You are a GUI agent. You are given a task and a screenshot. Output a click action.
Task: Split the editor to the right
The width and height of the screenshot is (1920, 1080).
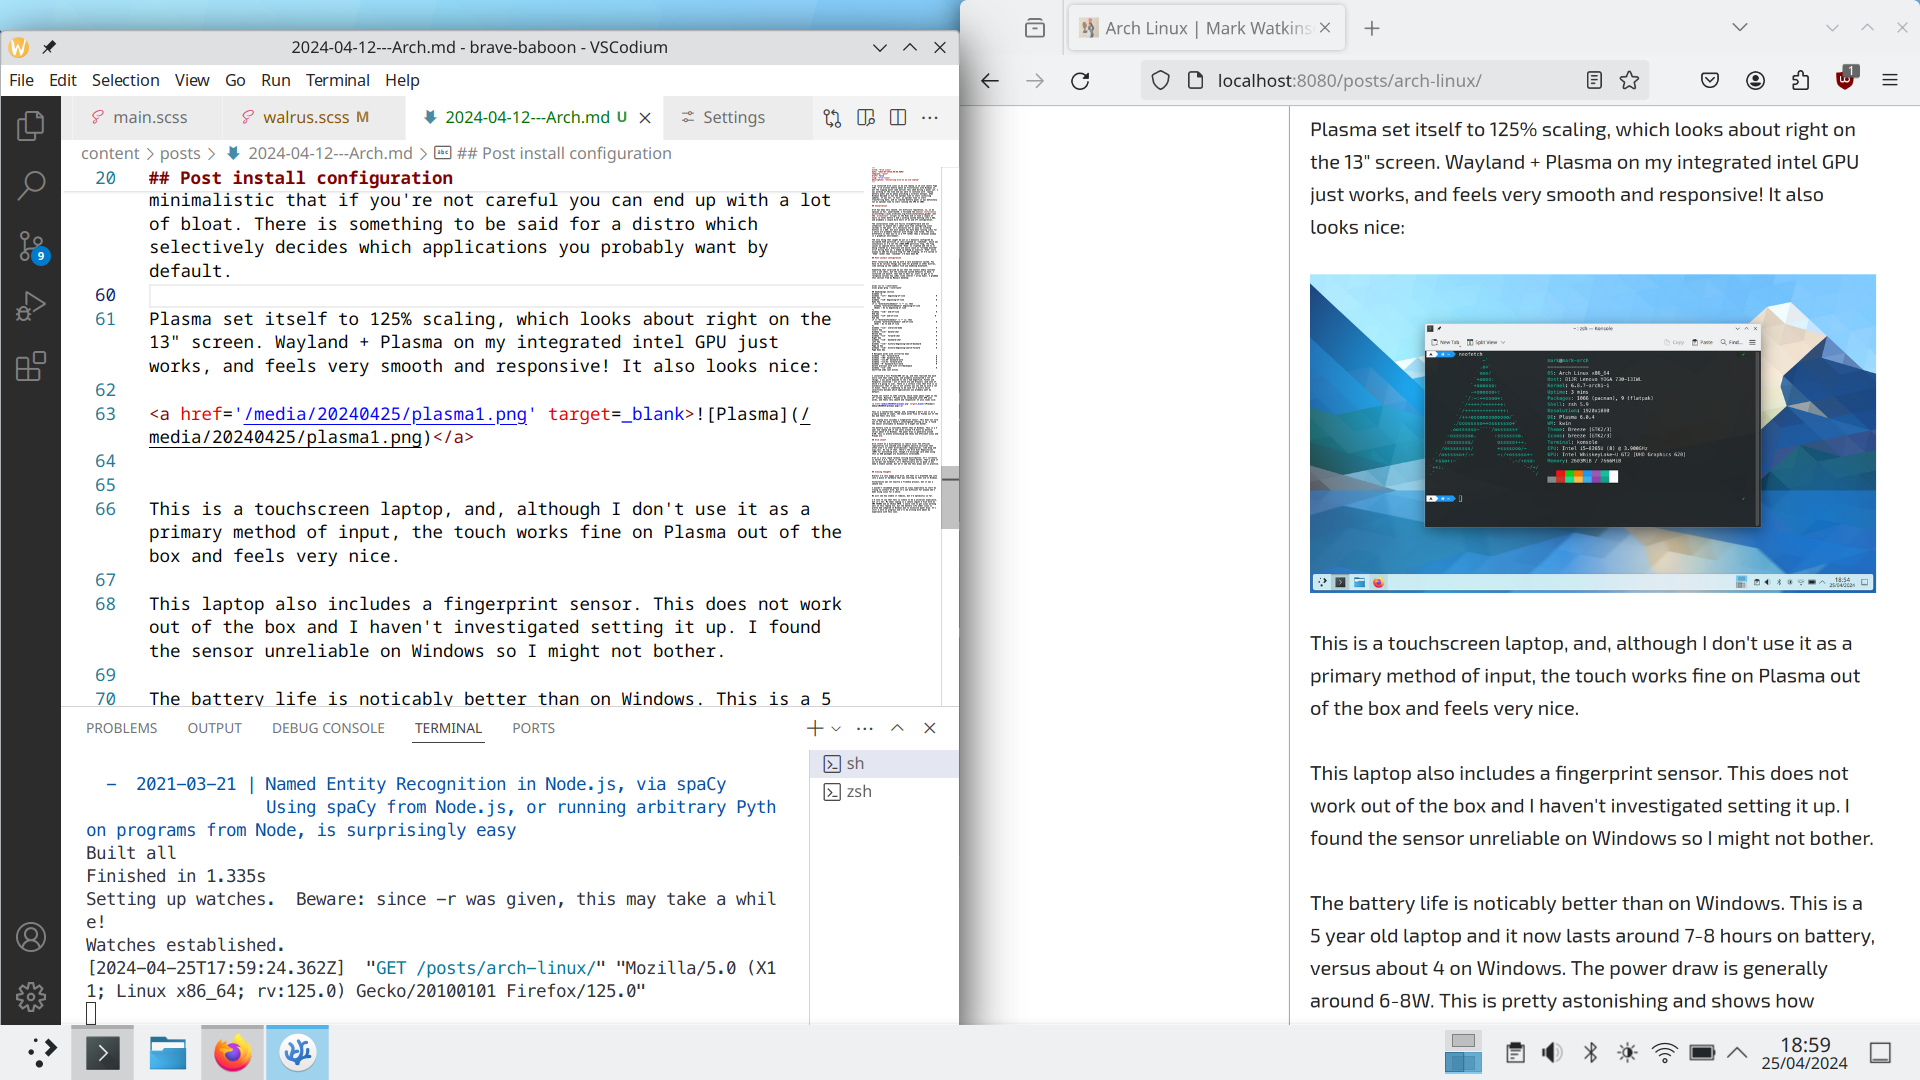[x=898, y=118]
